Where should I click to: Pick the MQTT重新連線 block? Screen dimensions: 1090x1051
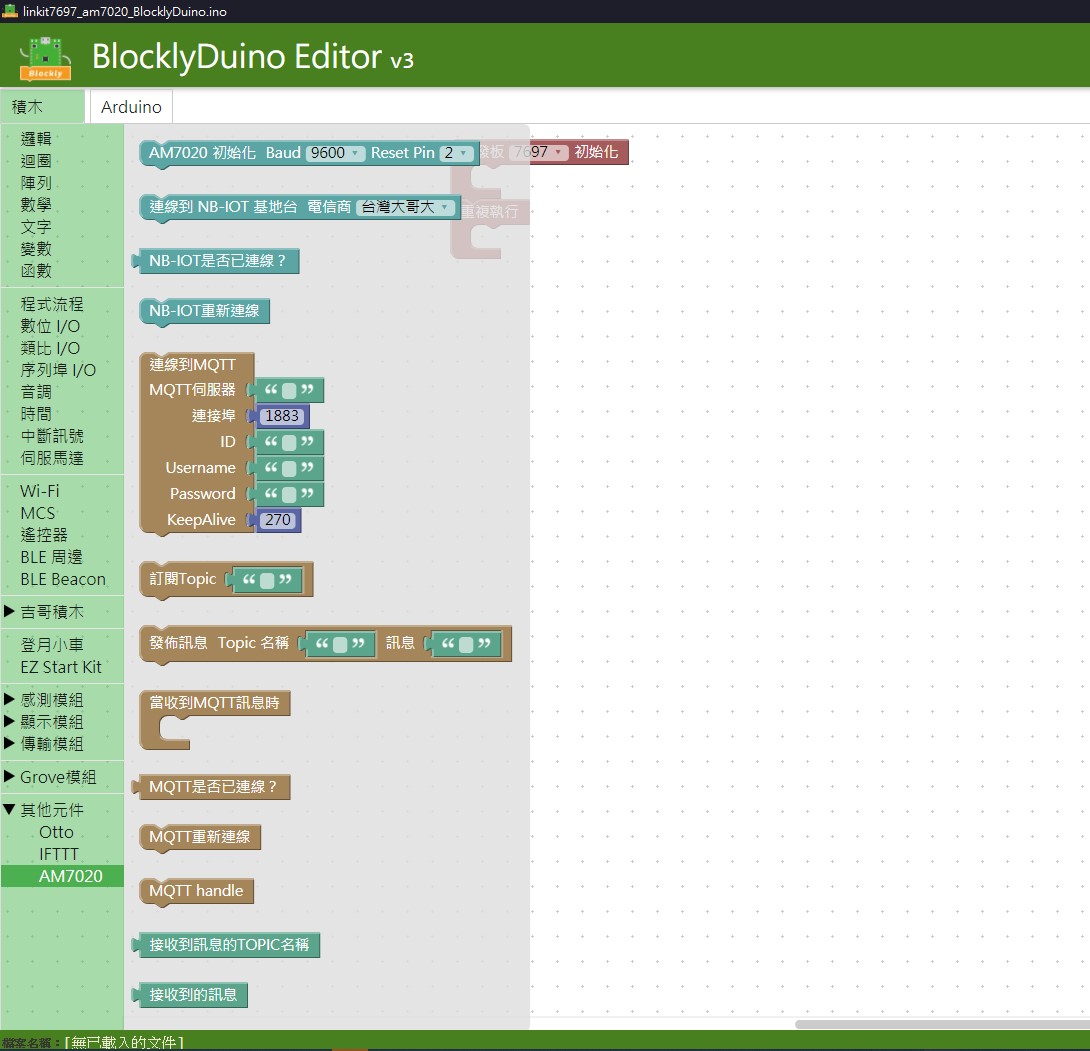[x=200, y=837]
